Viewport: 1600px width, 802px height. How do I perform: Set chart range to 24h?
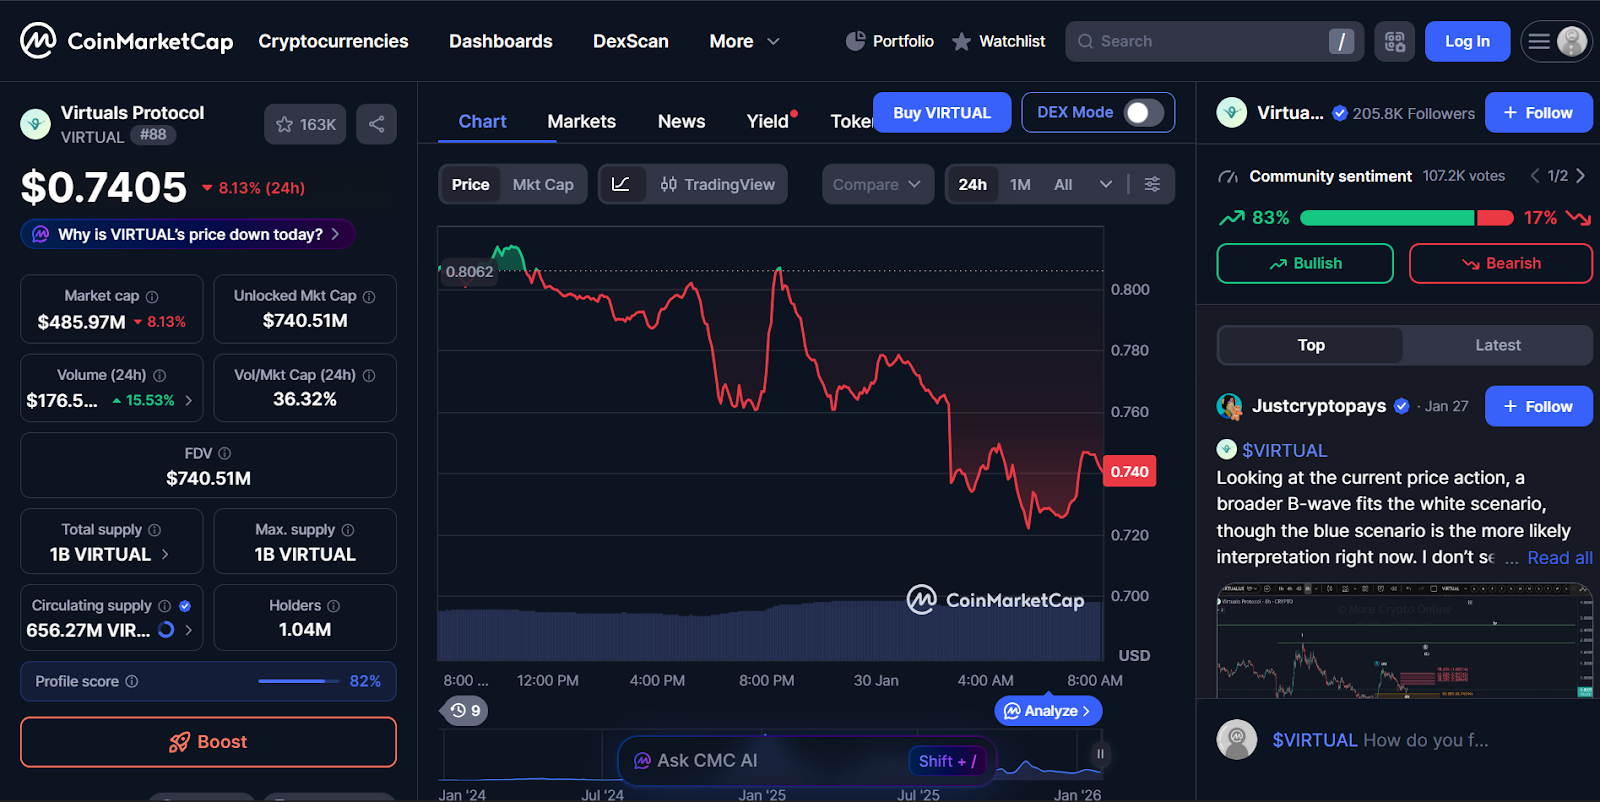point(972,184)
